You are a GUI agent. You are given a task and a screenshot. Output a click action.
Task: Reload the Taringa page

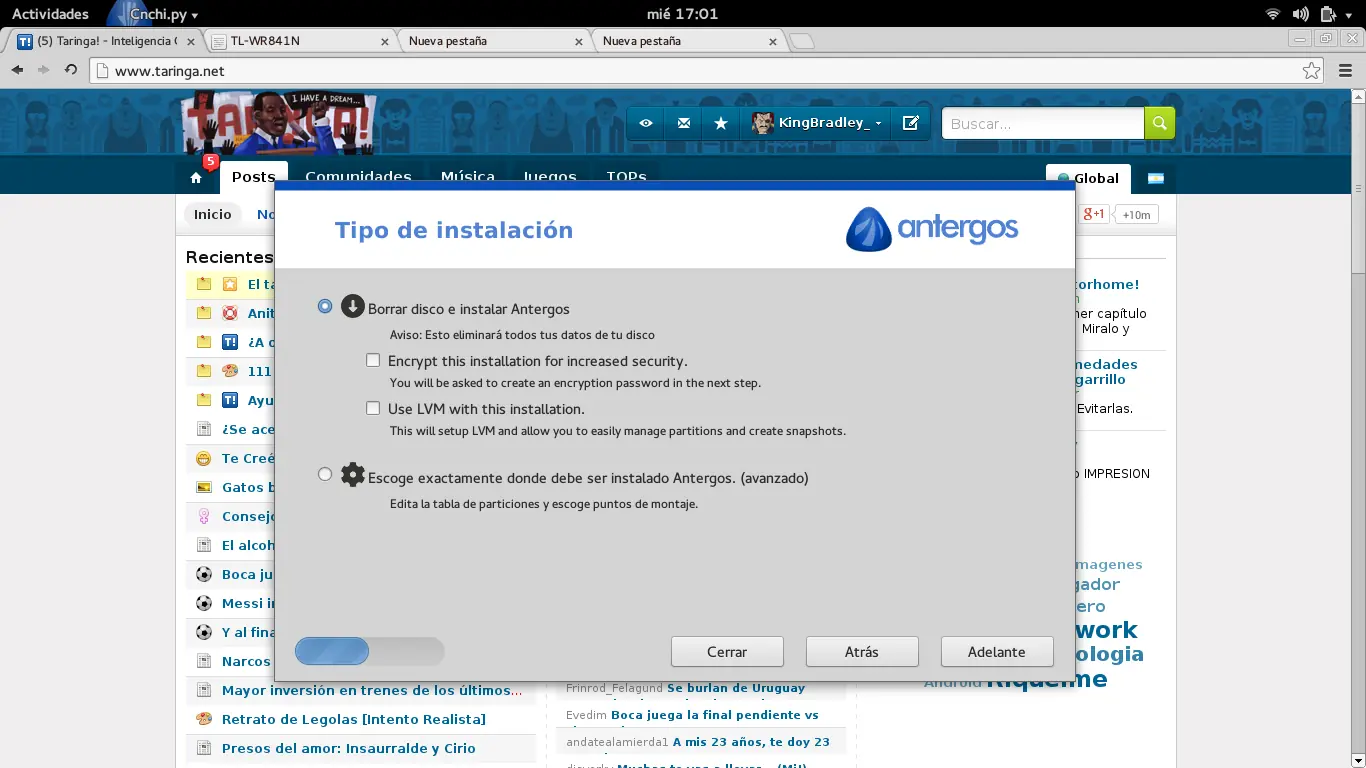[71, 70]
